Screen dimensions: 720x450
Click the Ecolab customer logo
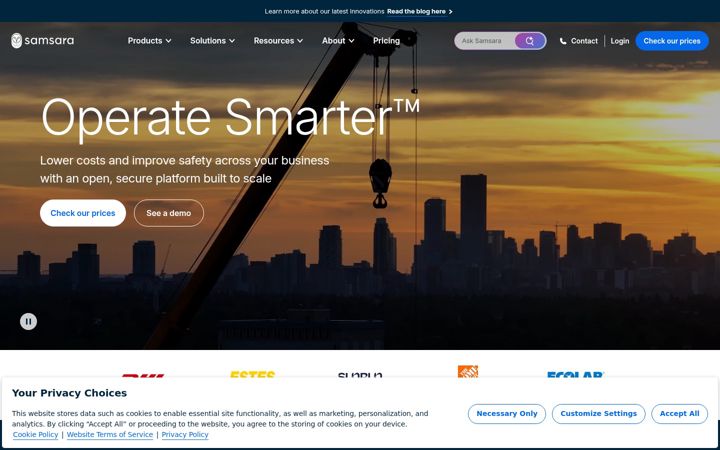point(575,375)
